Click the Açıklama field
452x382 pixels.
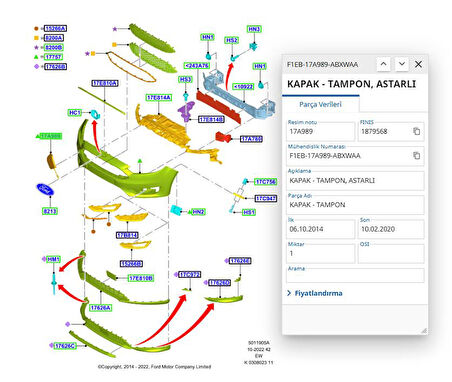[x=355, y=180]
